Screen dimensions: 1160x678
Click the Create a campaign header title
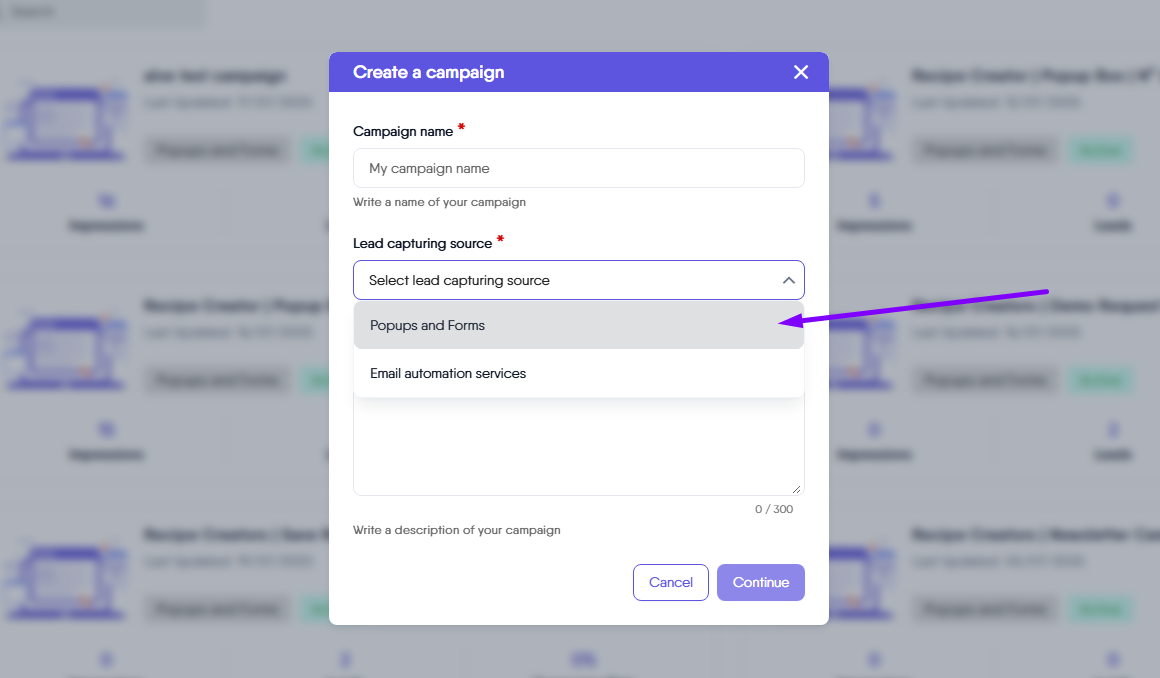[429, 72]
